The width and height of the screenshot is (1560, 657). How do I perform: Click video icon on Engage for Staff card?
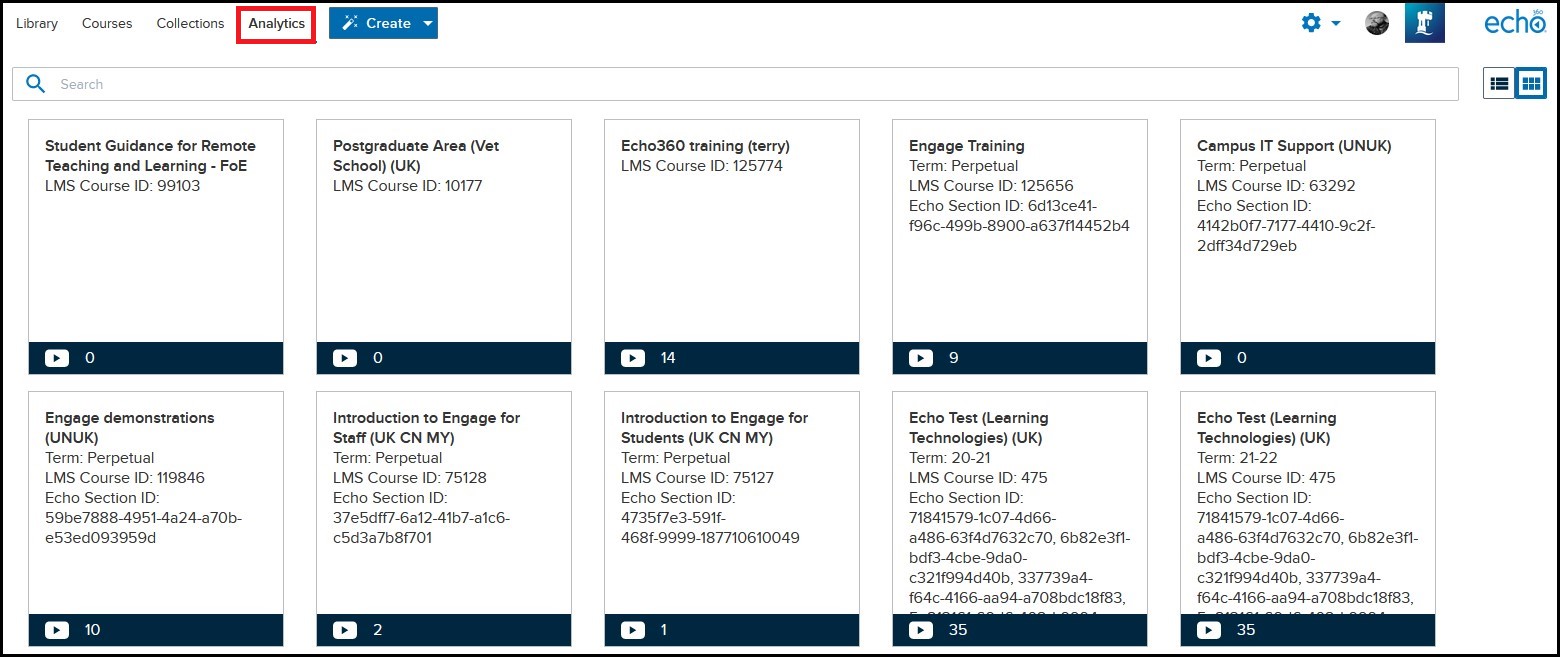click(345, 630)
